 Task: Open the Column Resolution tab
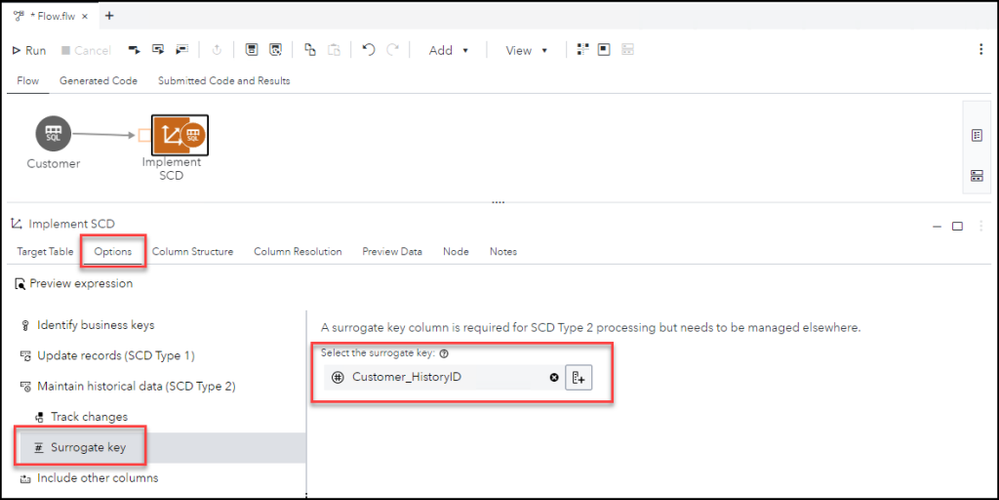298,252
